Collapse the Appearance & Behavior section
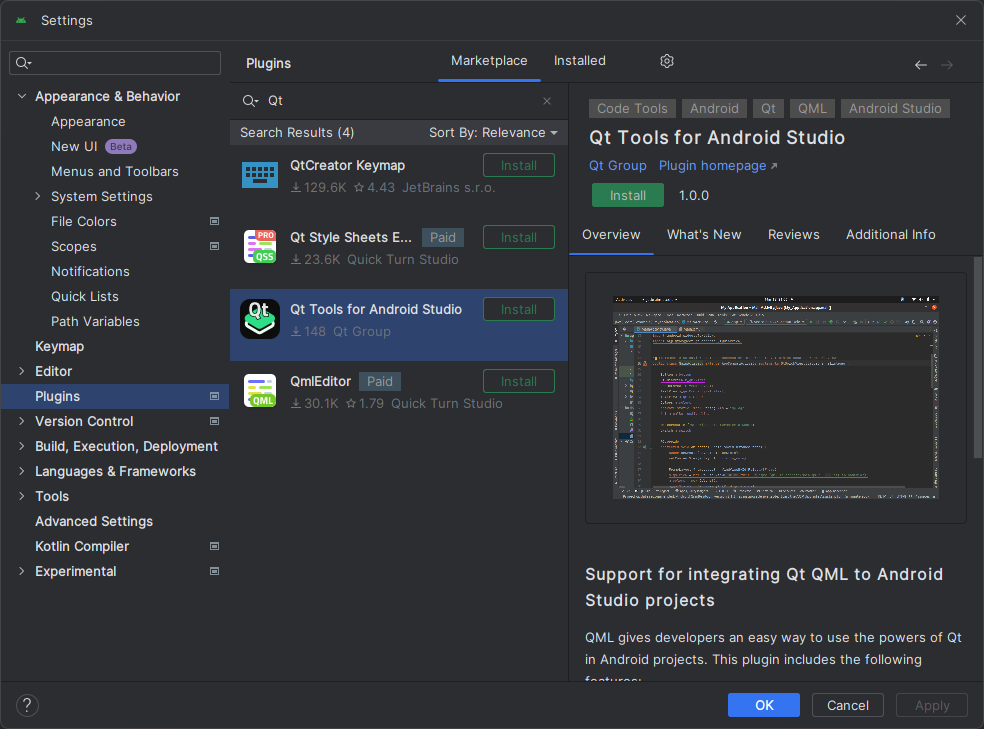This screenshot has height=729, width=984. [x=21, y=96]
